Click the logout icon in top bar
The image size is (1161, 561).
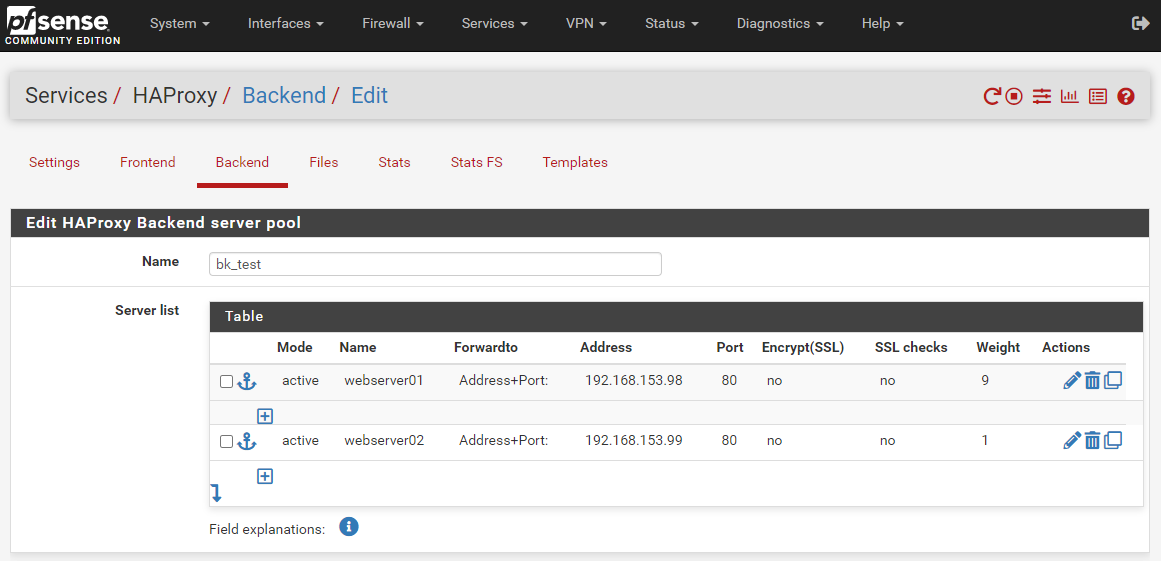[x=1140, y=24]
